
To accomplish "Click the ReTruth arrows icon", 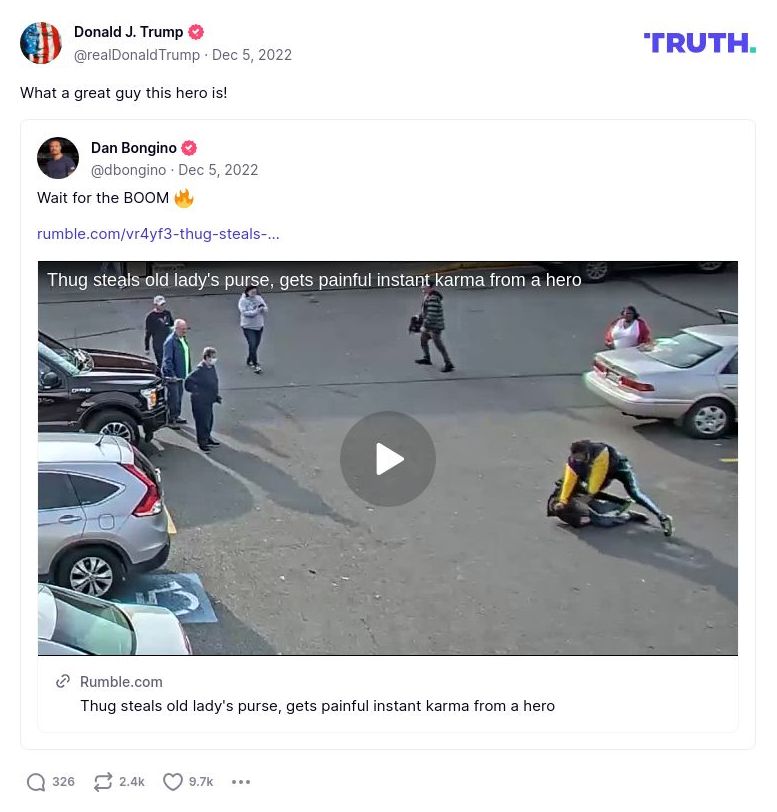I will click(x=103, y=782).
